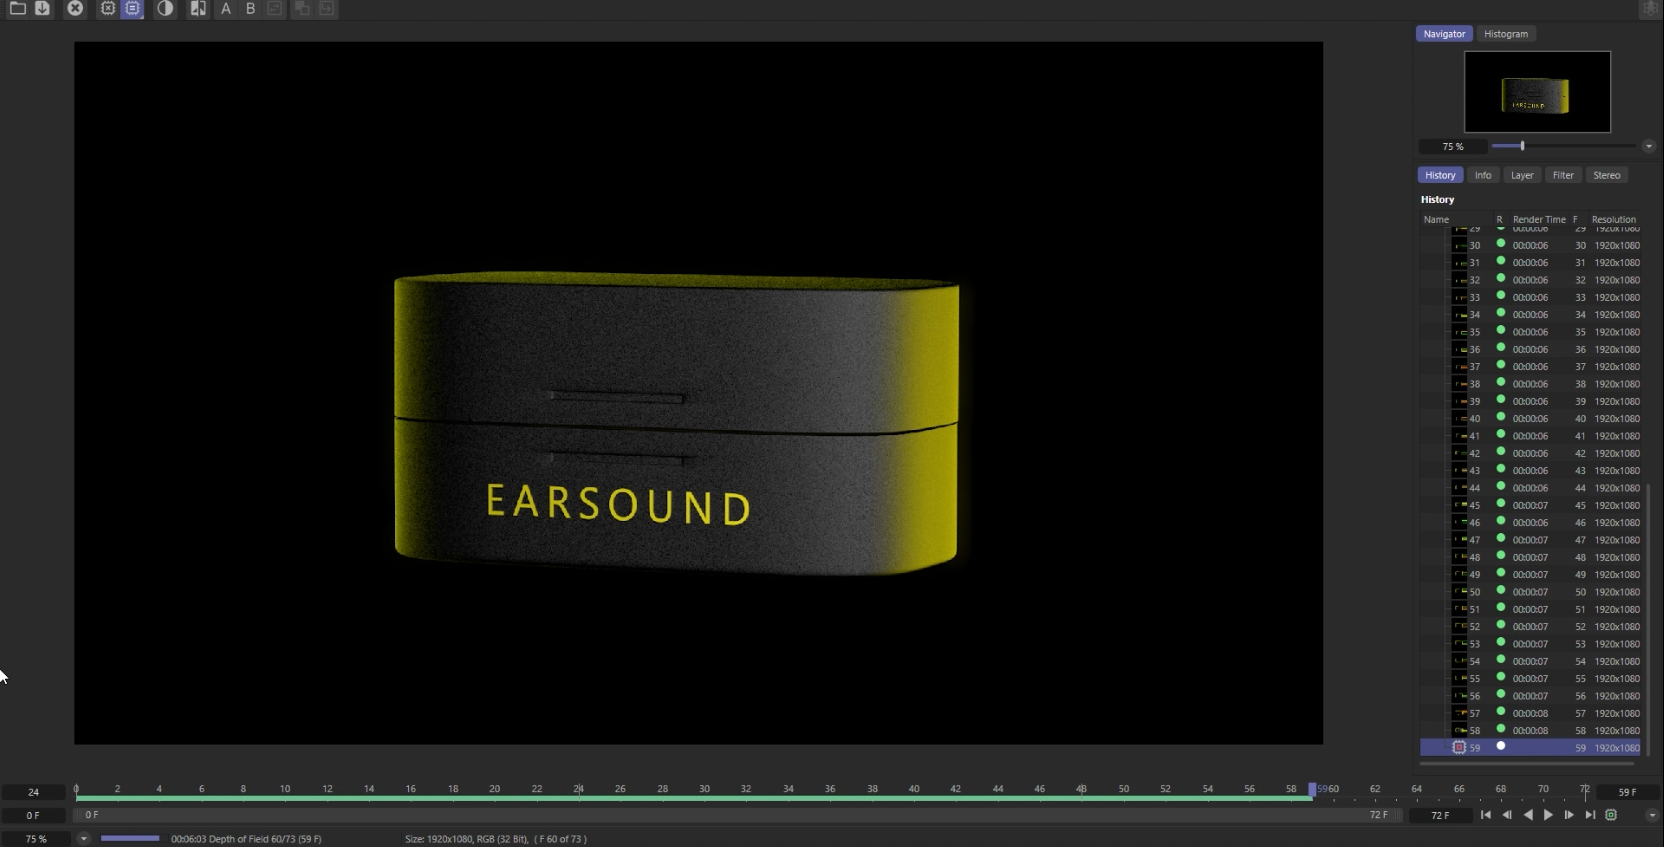Open the playback options dropdown arrow
Image resolution: width=1664 pixels, height=847 pixels.
1652,816
